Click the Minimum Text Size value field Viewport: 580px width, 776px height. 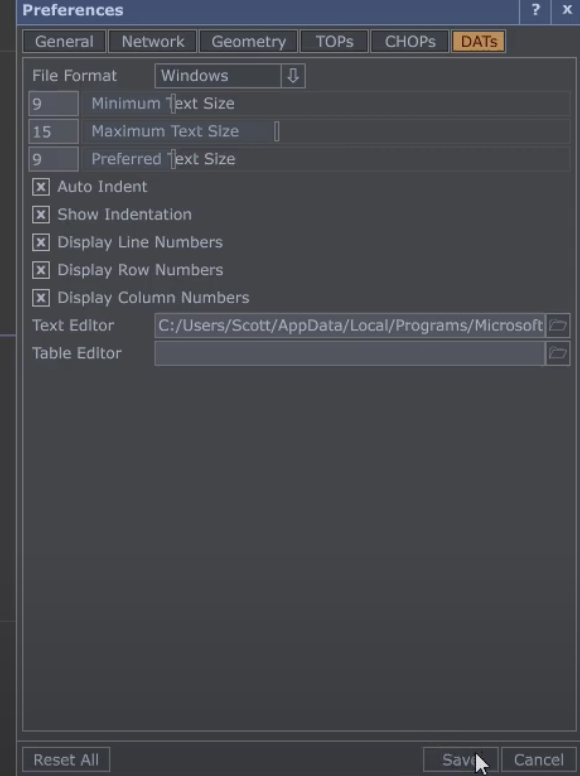[x=53, y=103]
